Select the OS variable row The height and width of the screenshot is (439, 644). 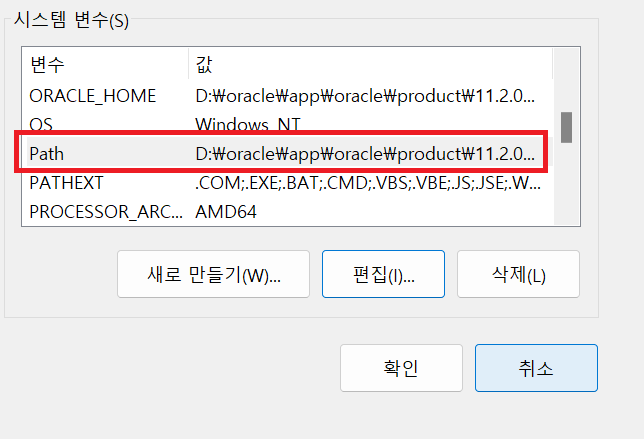tap(288, 124)
